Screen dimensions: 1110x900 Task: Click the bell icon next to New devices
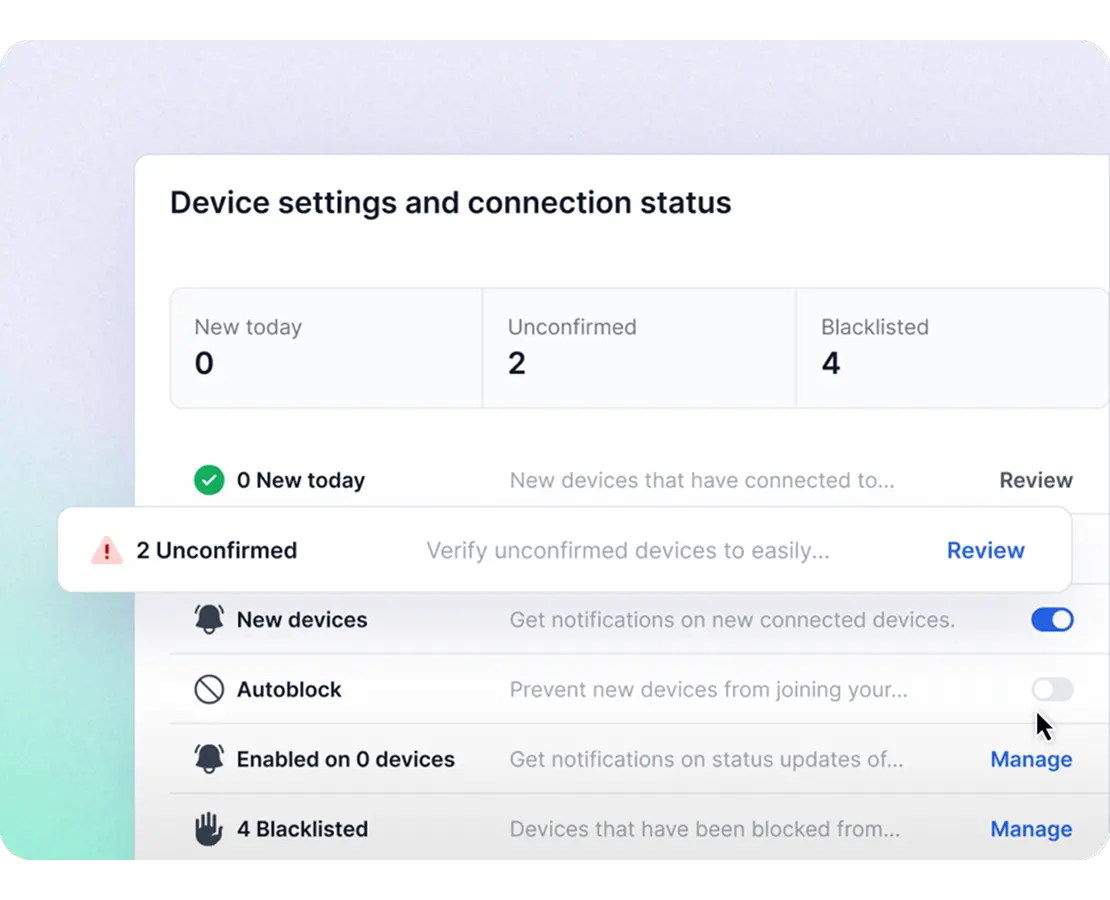point(209,620)
